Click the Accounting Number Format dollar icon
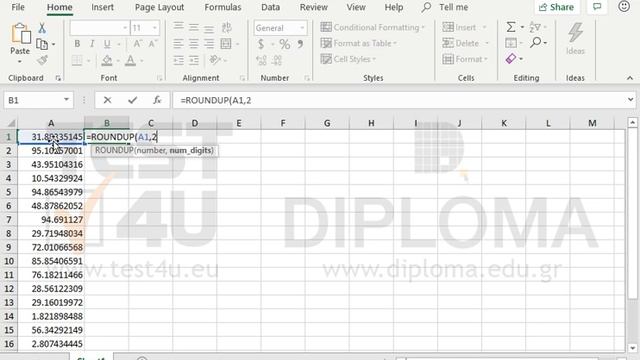This screenshot has width=640, height=360. pos(261,44)
